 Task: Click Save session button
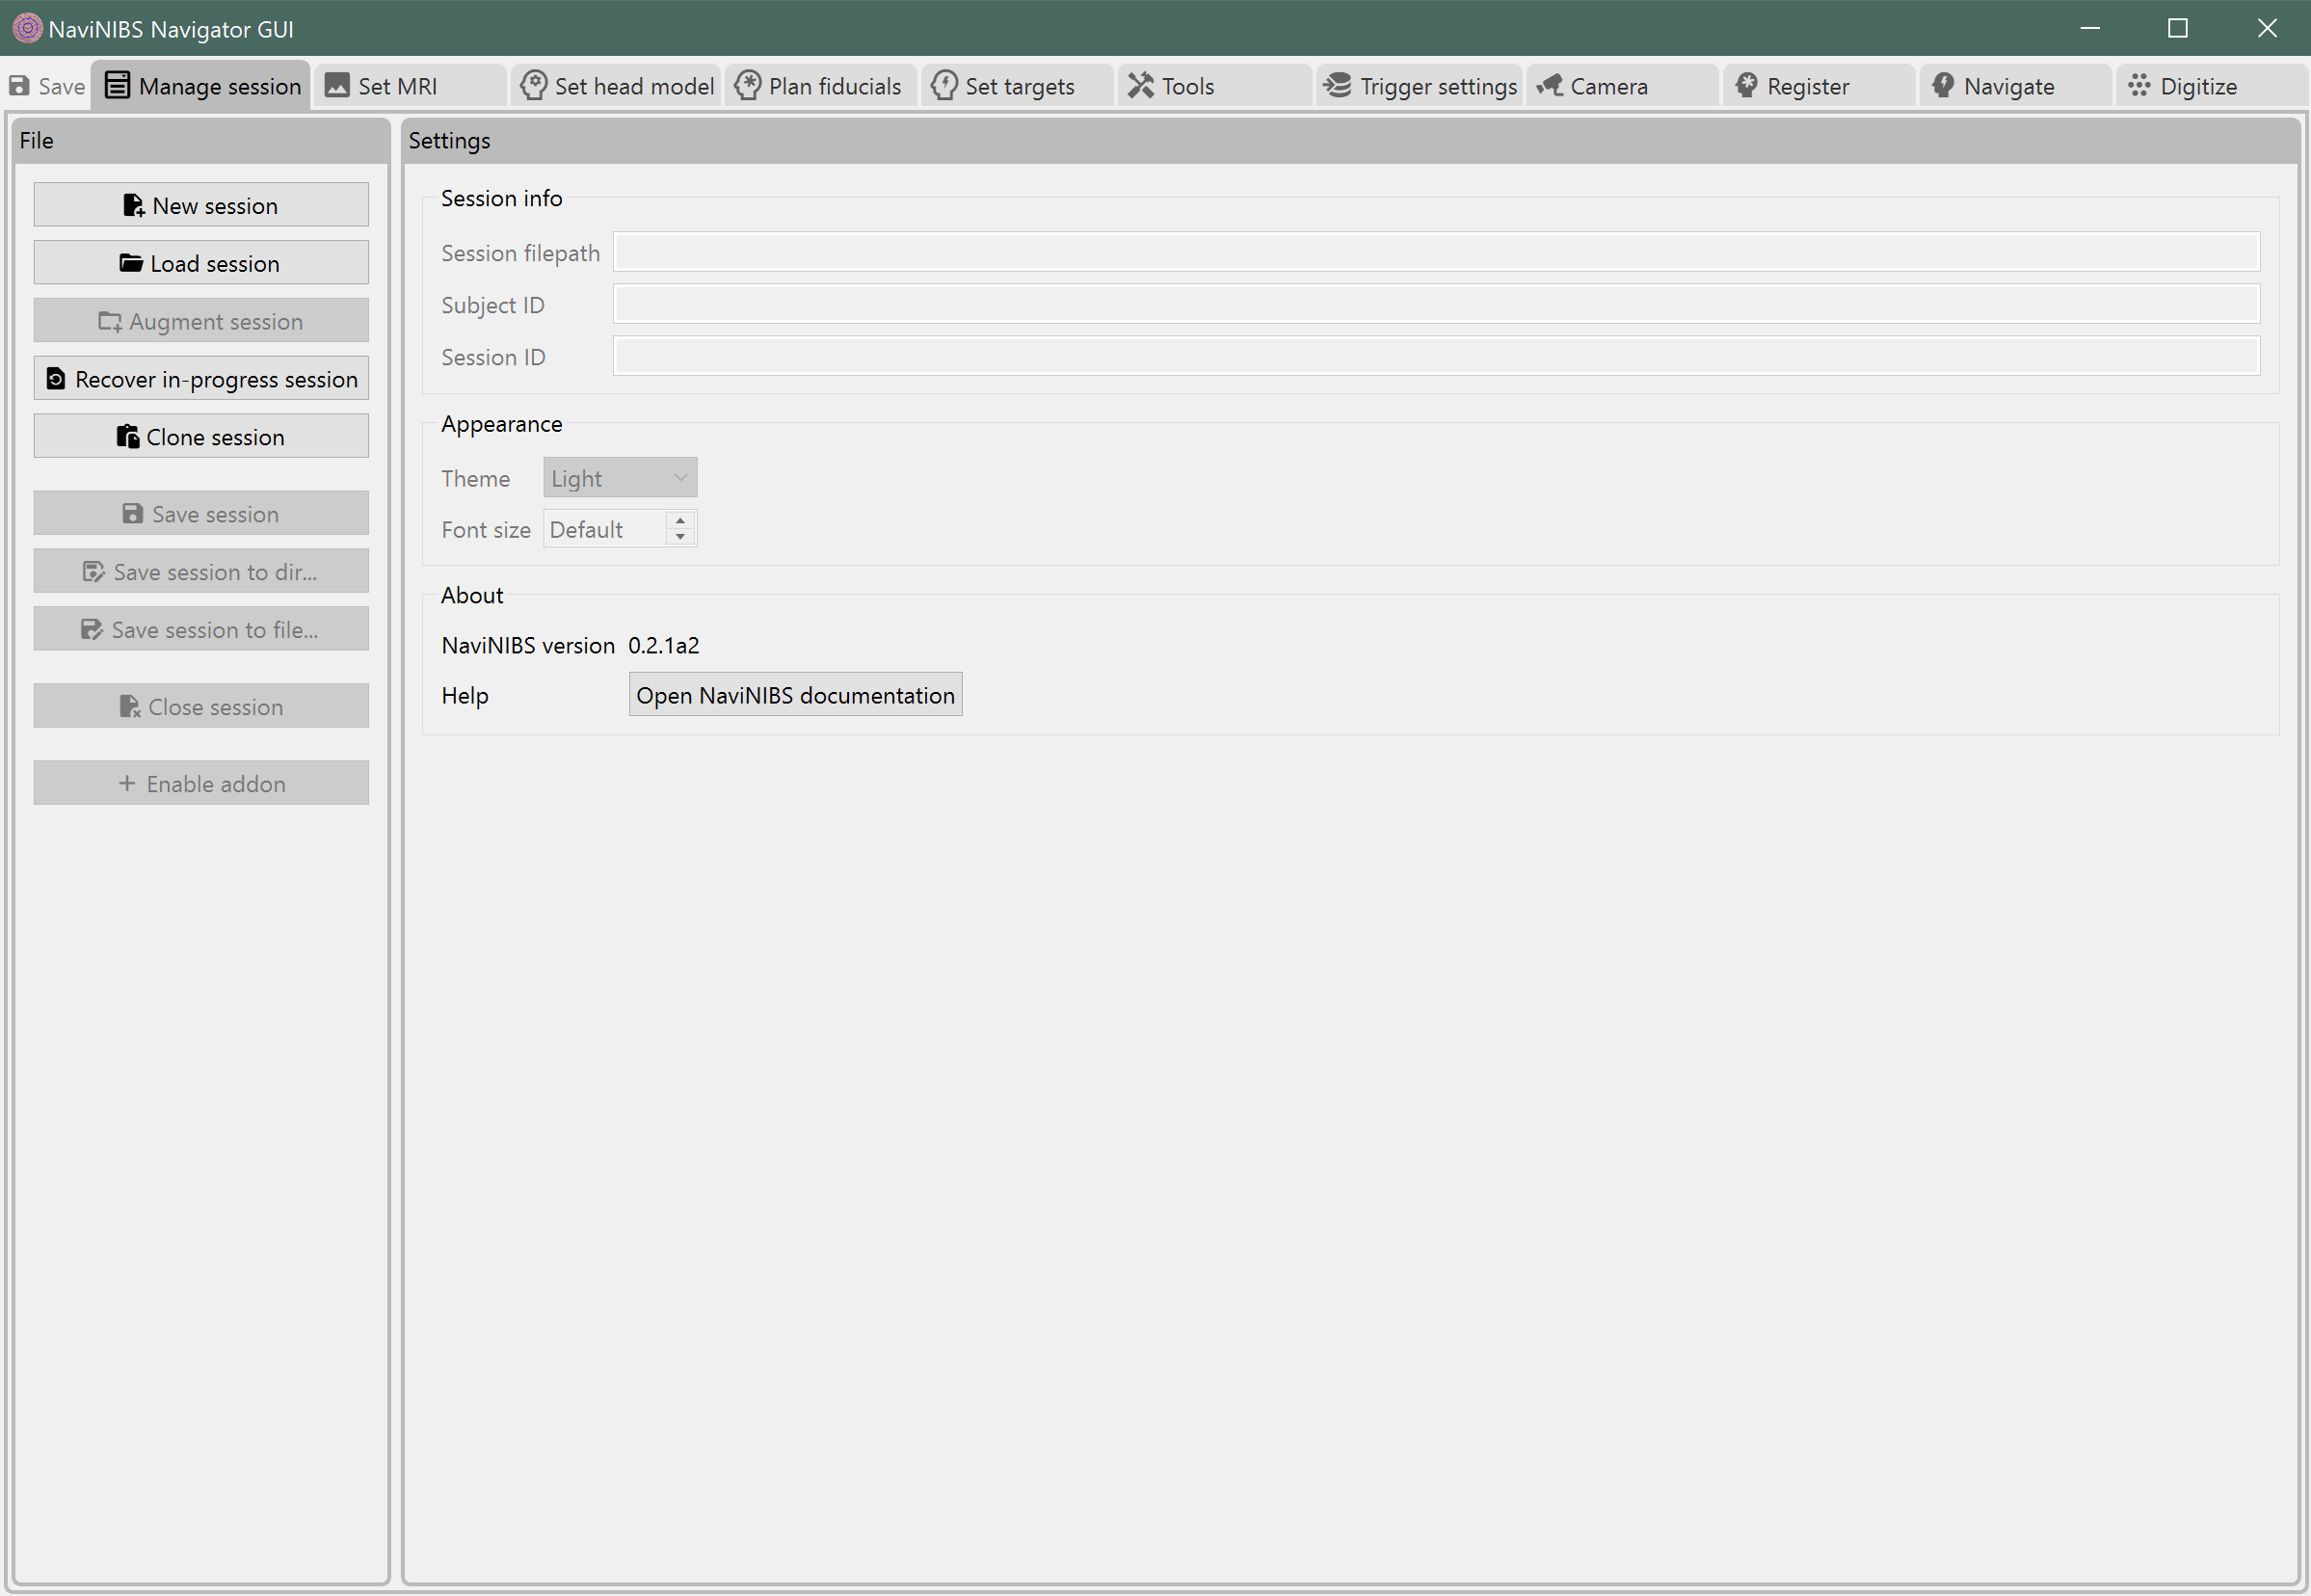click(x=201, y=514)
